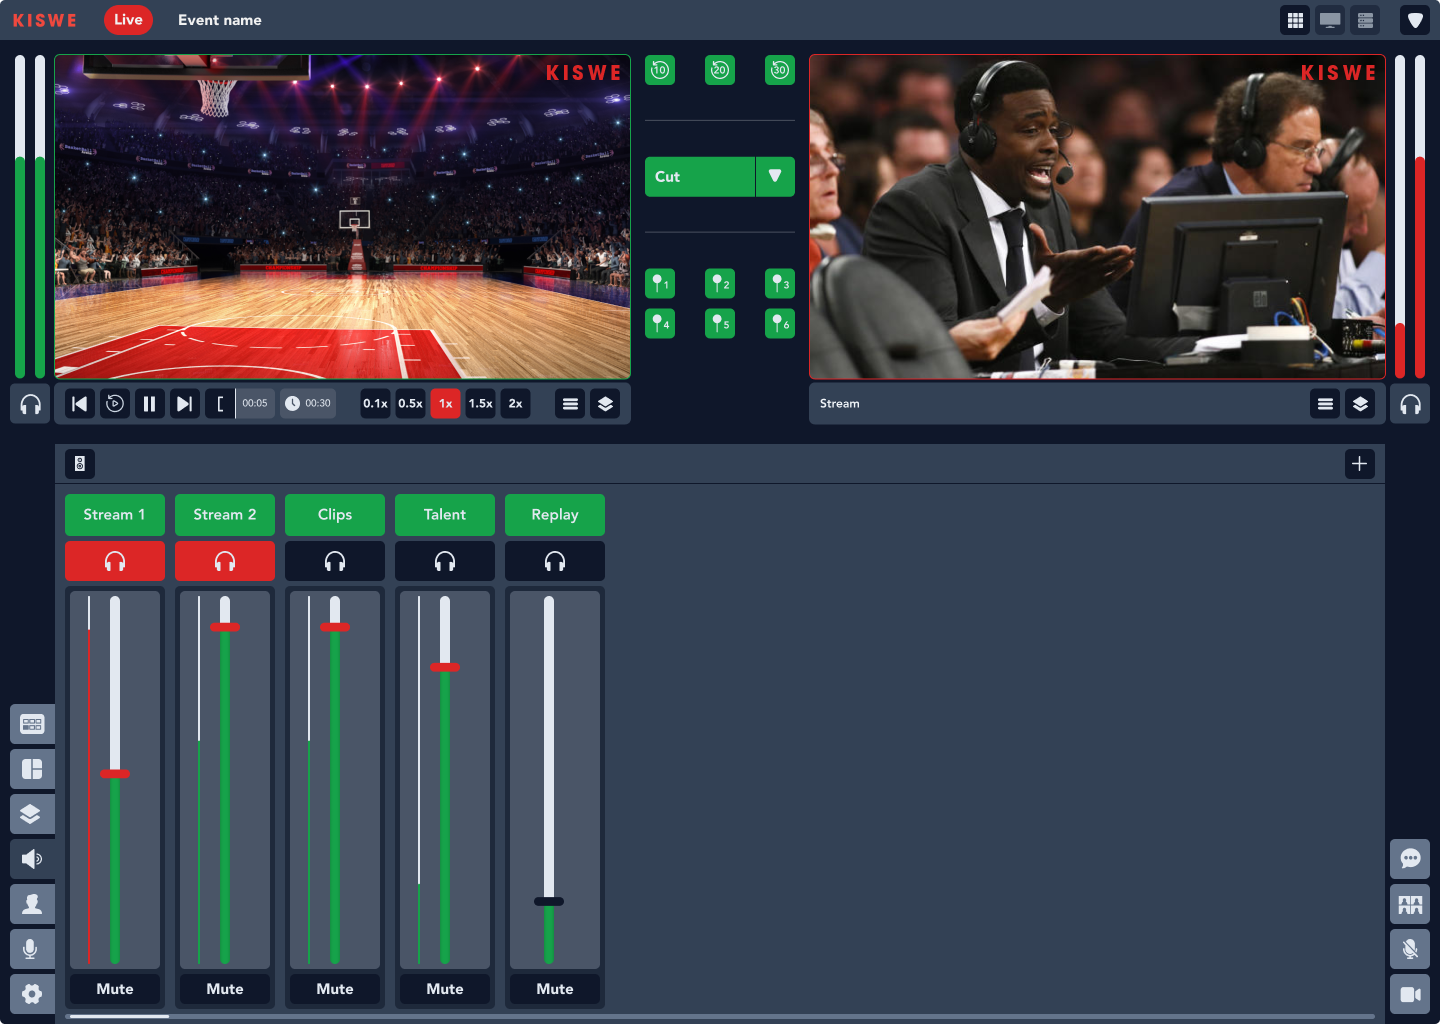This screenshot has height=1024, width=1440.
Task: Click the 00:05 in-point time field
Action: 255,404
